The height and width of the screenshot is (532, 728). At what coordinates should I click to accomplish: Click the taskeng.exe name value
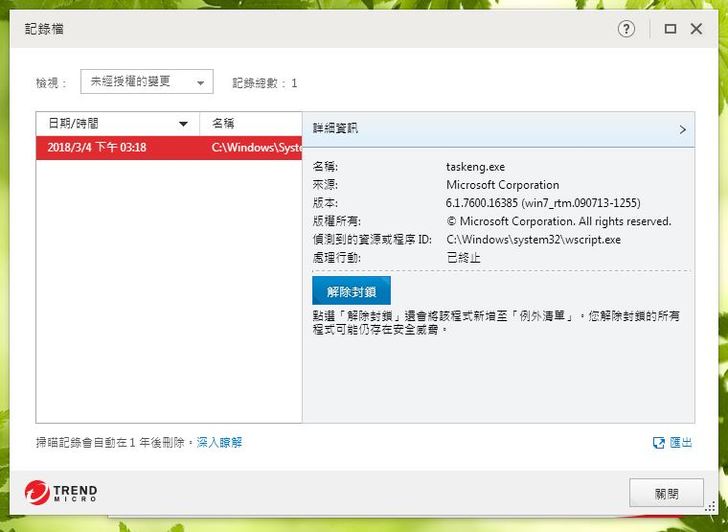475,167
